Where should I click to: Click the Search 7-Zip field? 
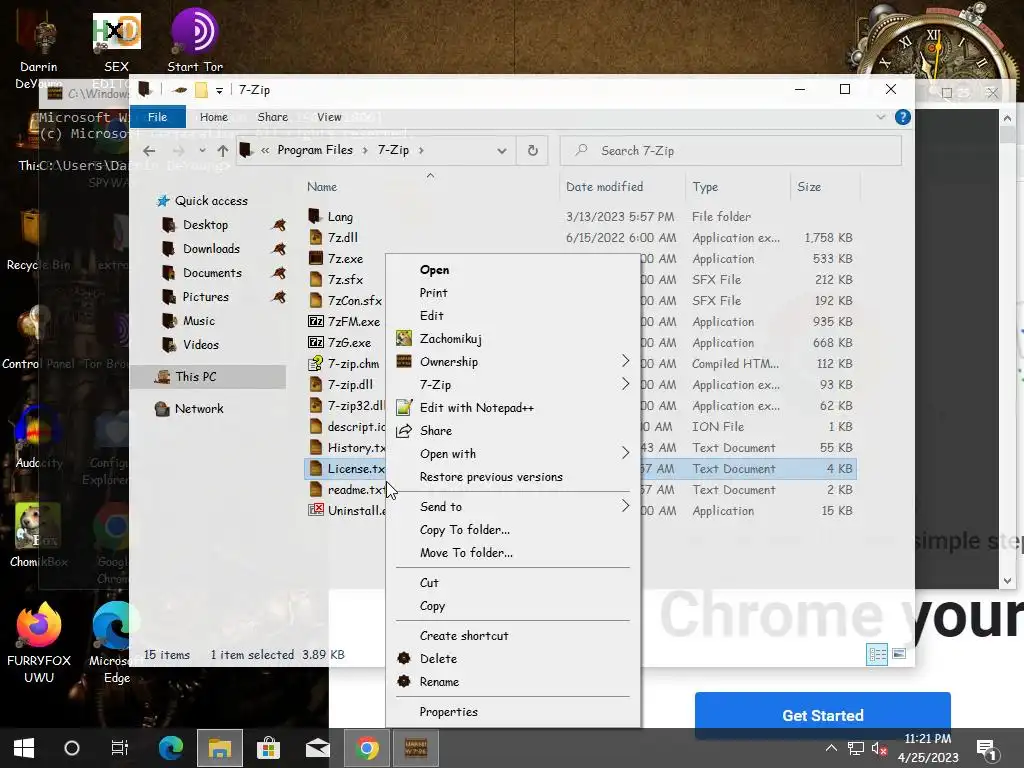tap(731, 151)
